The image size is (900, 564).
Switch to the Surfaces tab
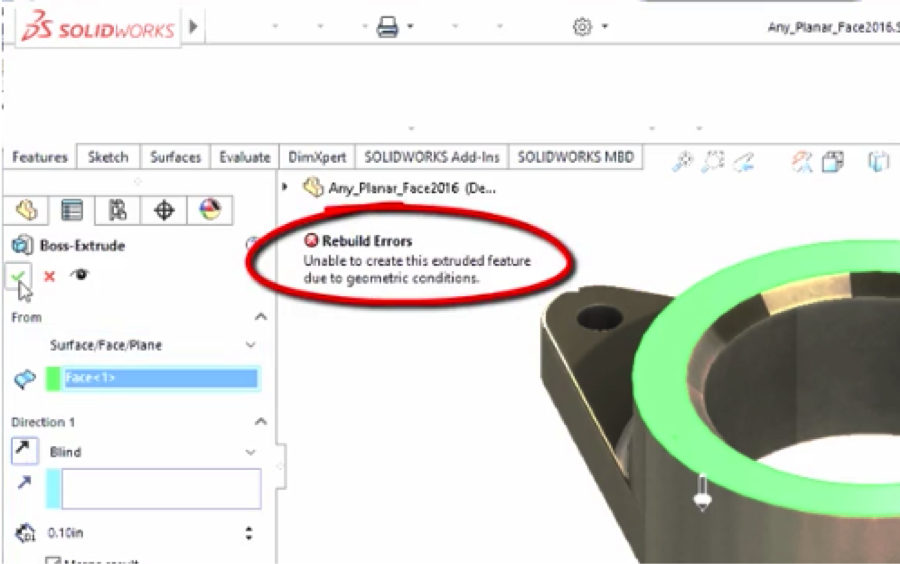(176, 157)
